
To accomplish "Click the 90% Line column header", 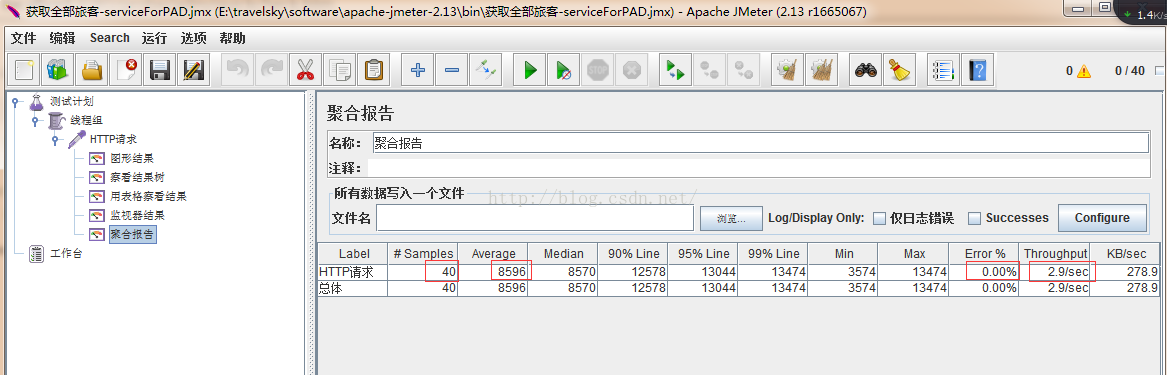I will [x=633, y=254].
